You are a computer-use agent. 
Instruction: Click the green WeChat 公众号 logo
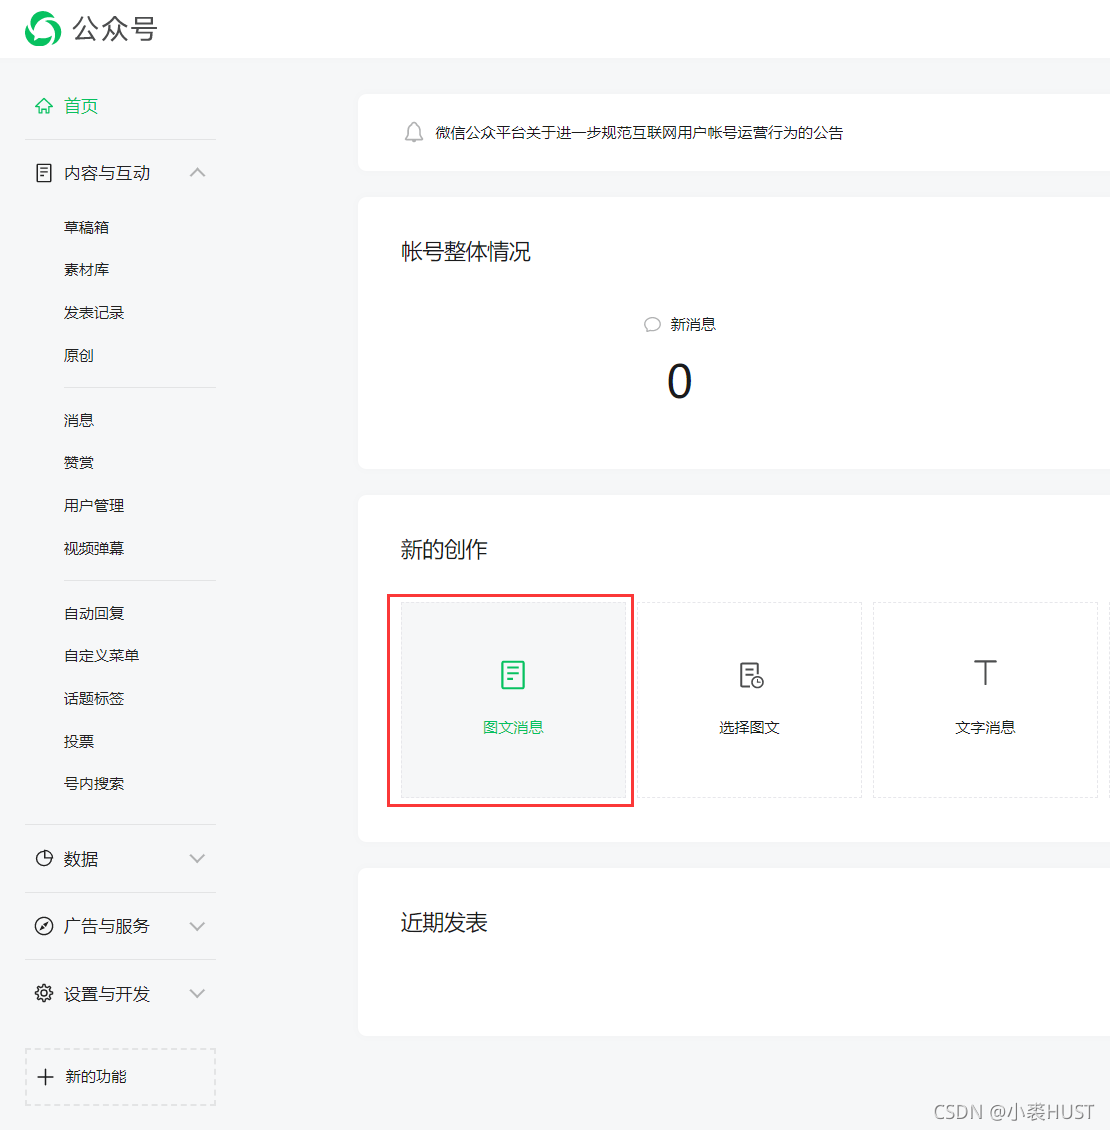tap(43, 29)
